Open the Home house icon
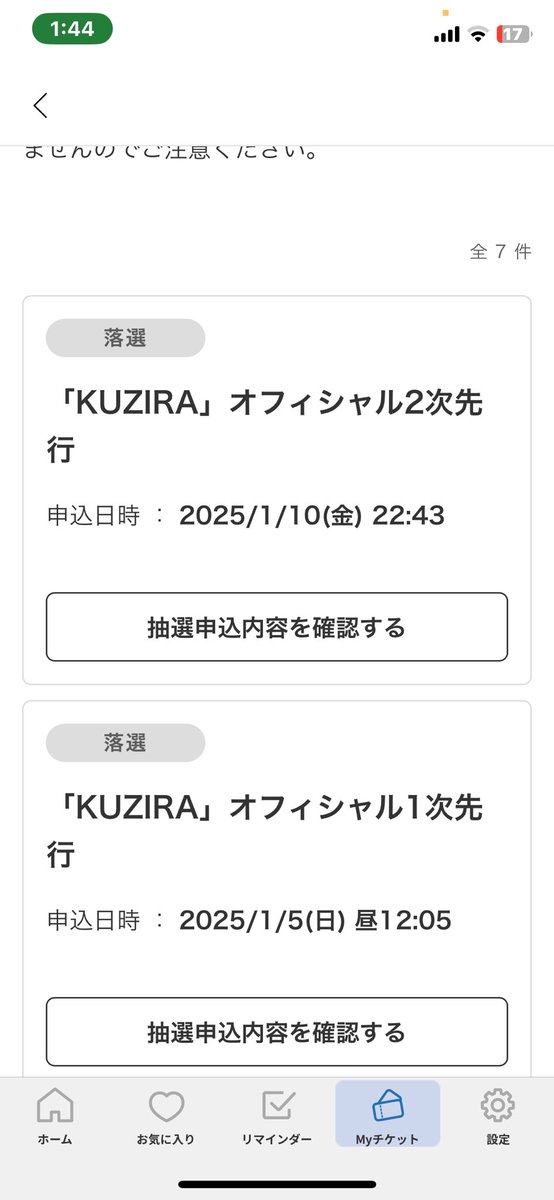554x1200 pixels. [x=55, y=1105]
